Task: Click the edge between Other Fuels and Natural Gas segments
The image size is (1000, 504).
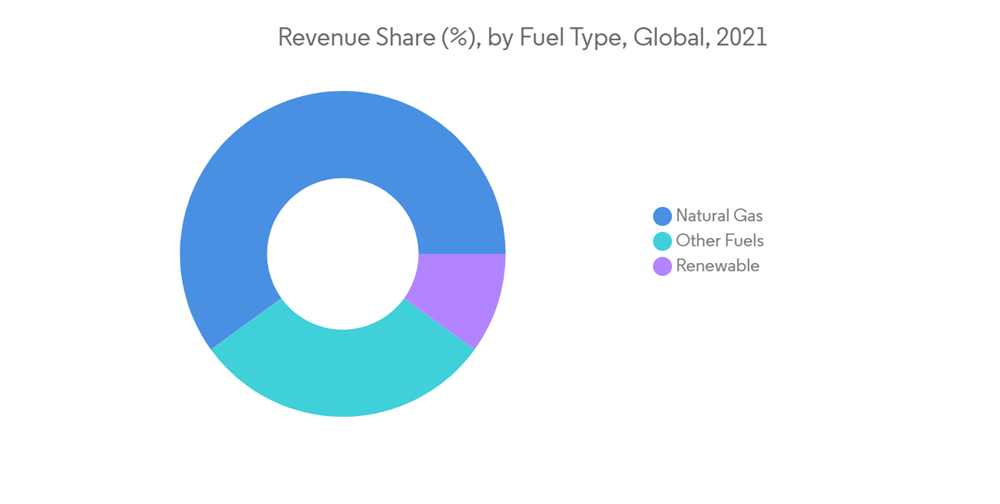Action: 246,323
